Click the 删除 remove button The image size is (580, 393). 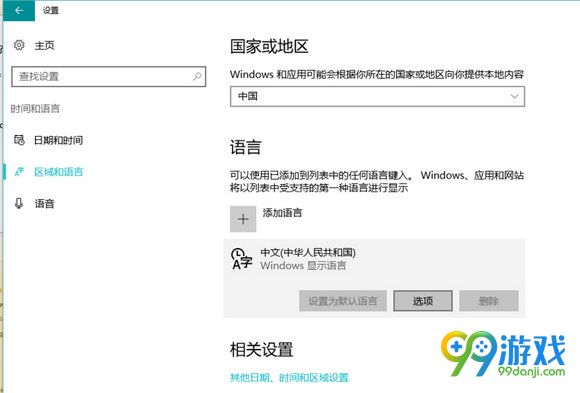489,301
